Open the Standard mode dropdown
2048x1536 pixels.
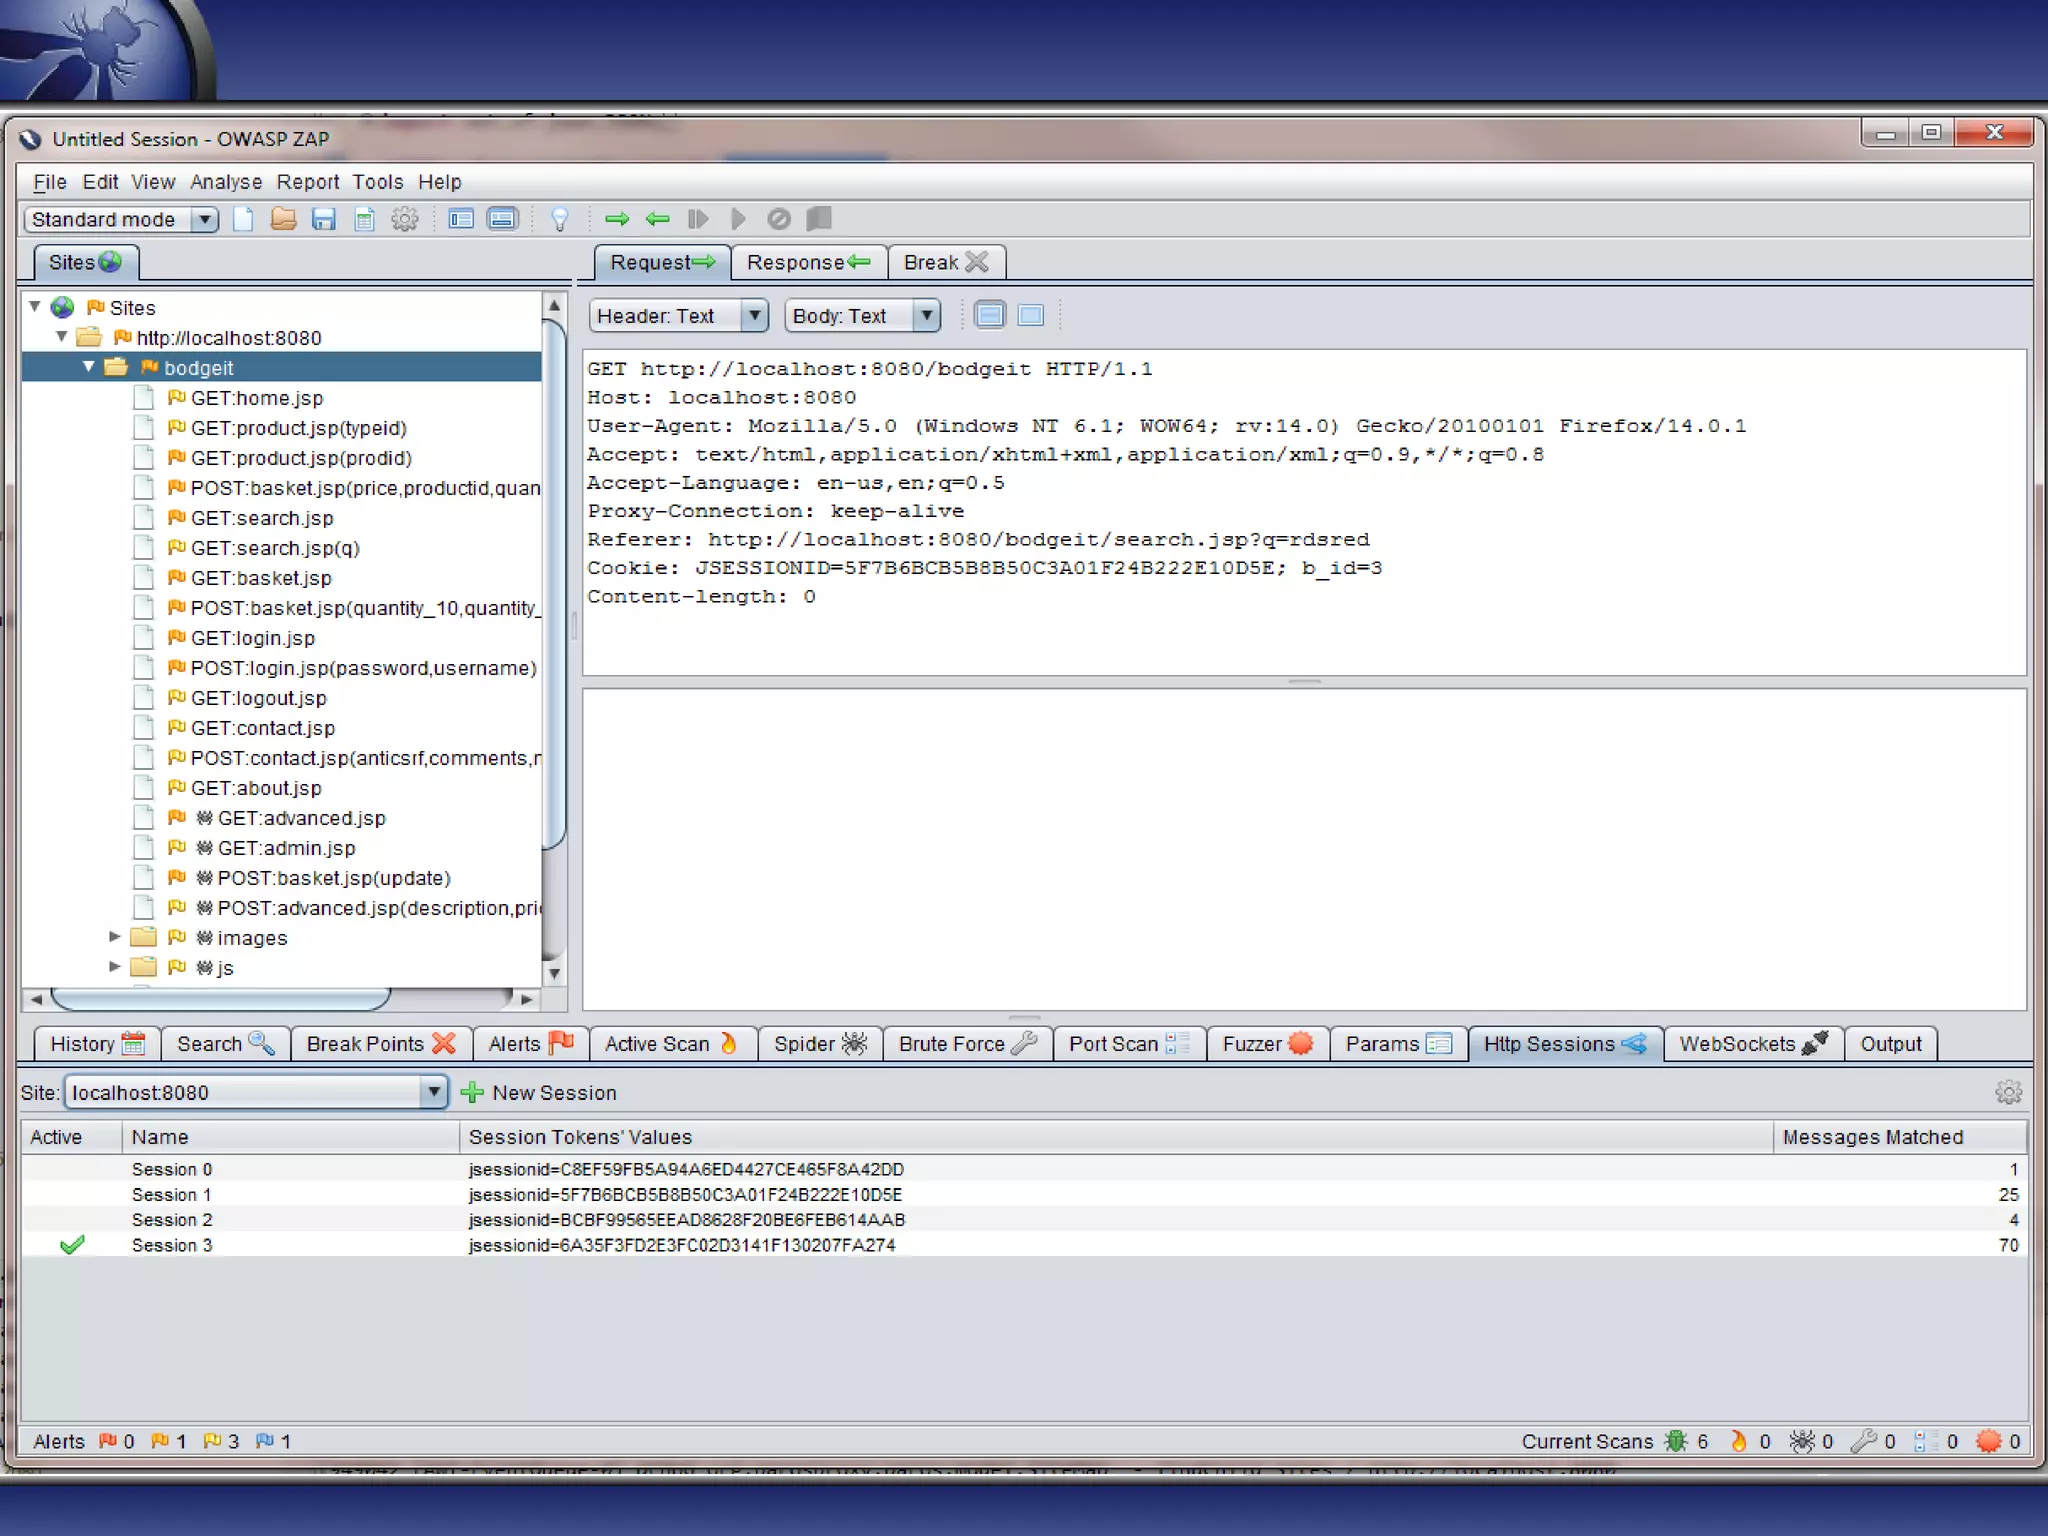pyautogui.click(x=204, y=219)
